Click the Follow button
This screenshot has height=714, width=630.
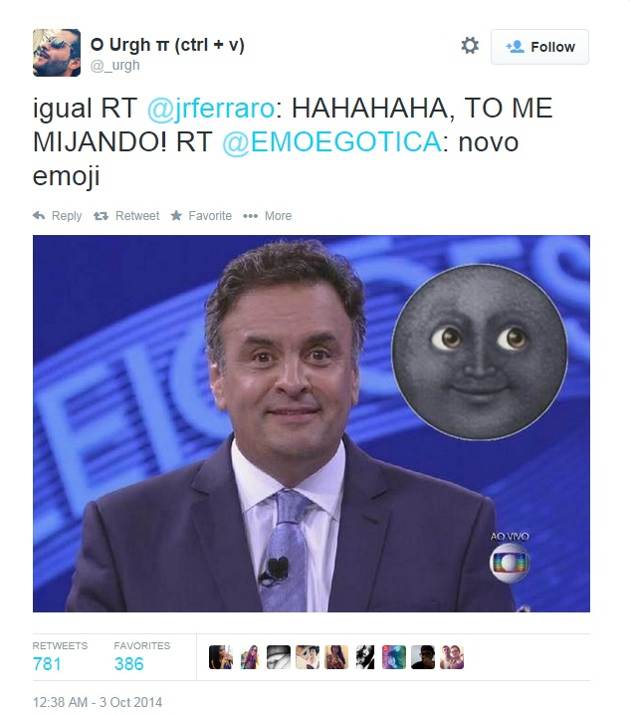pyautogui.click(x=539, y=47)
